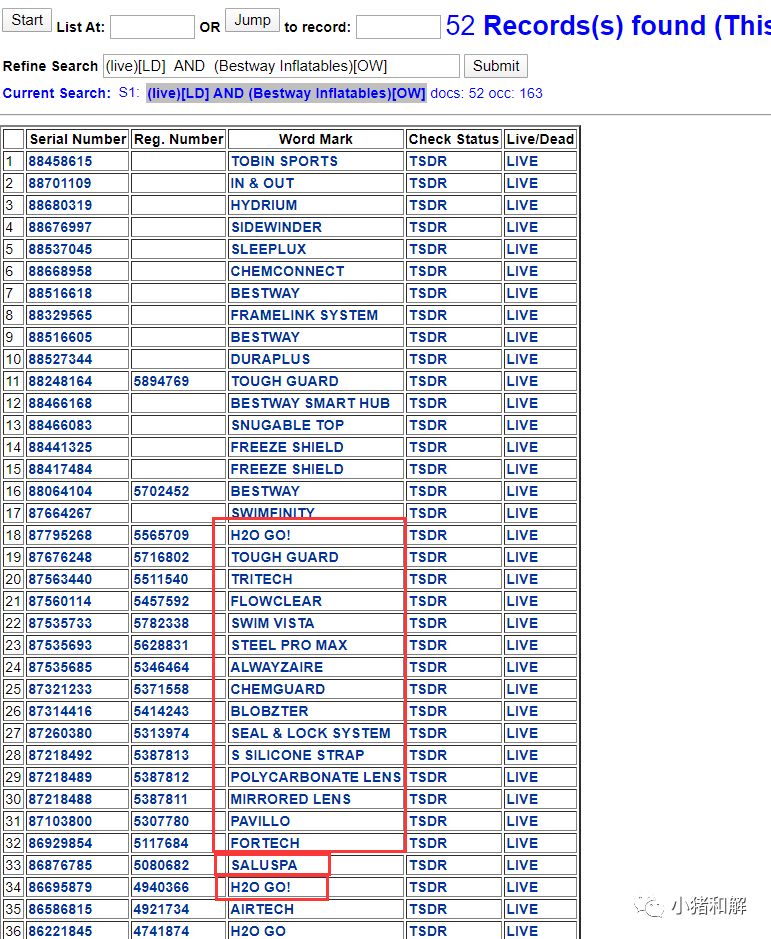
Task: Open the SIDEWINDER word mark link
Action: (x=276, y=227)
